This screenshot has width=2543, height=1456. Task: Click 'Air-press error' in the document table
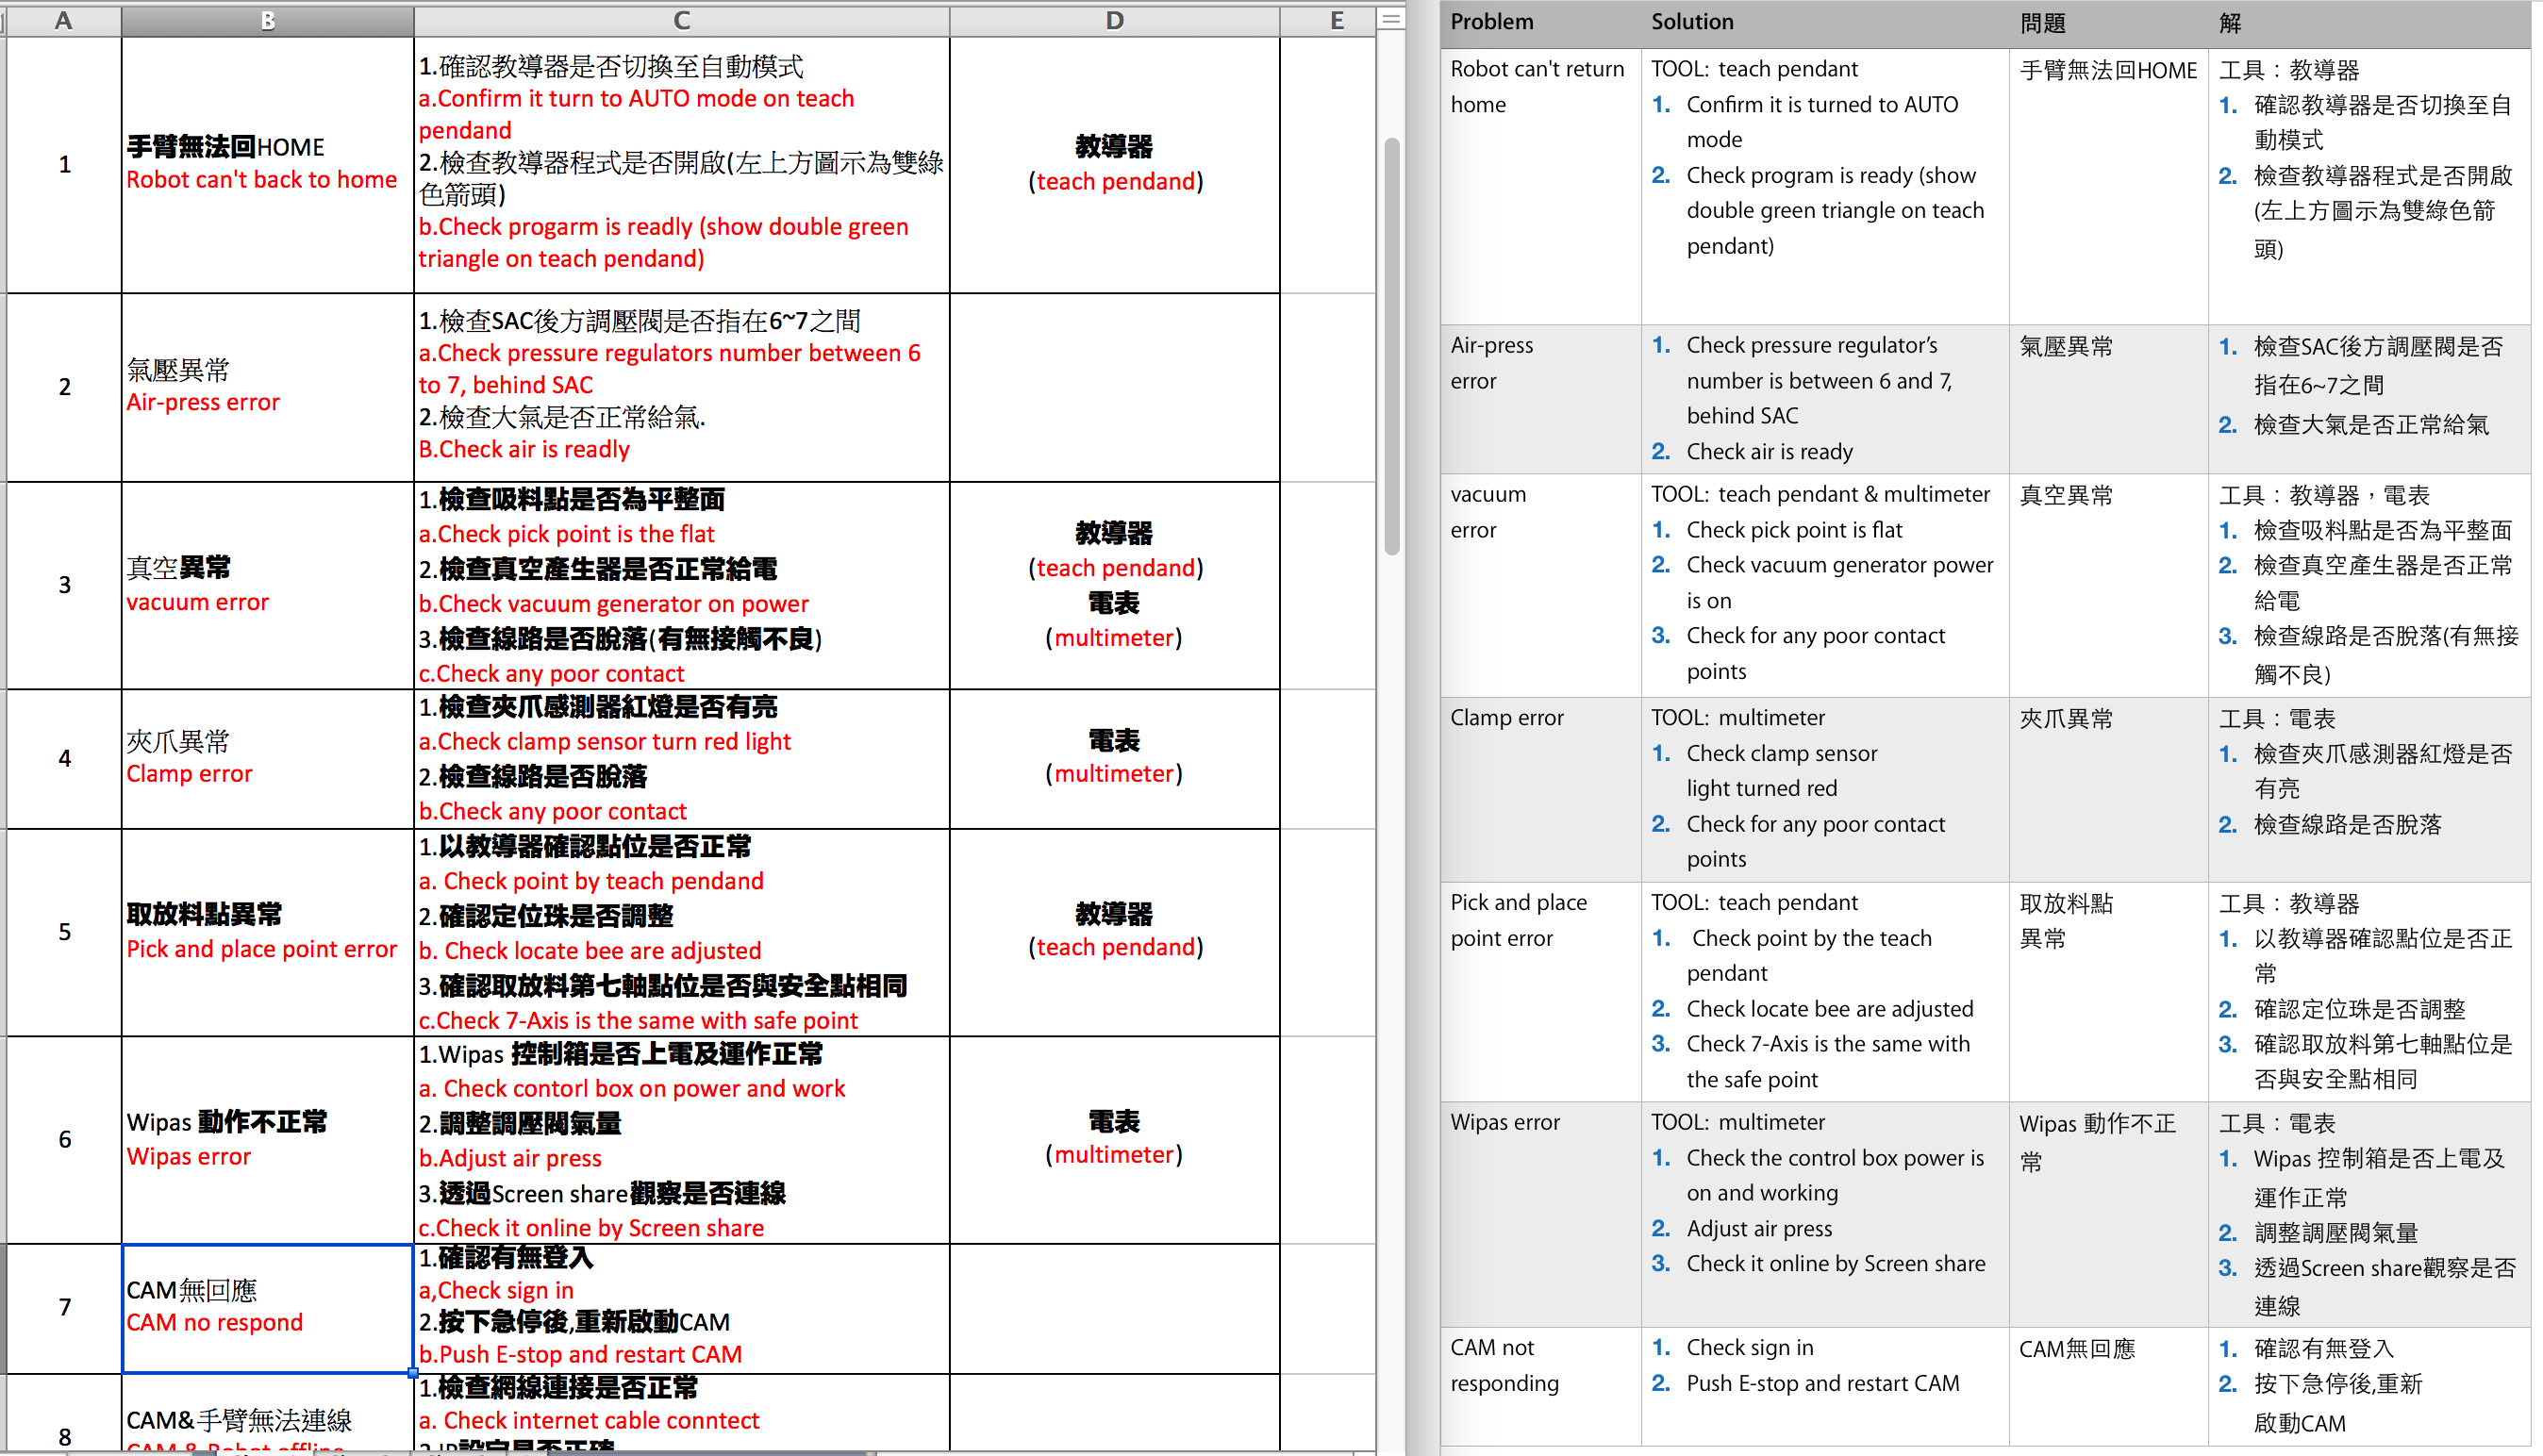pos(1491,363)
